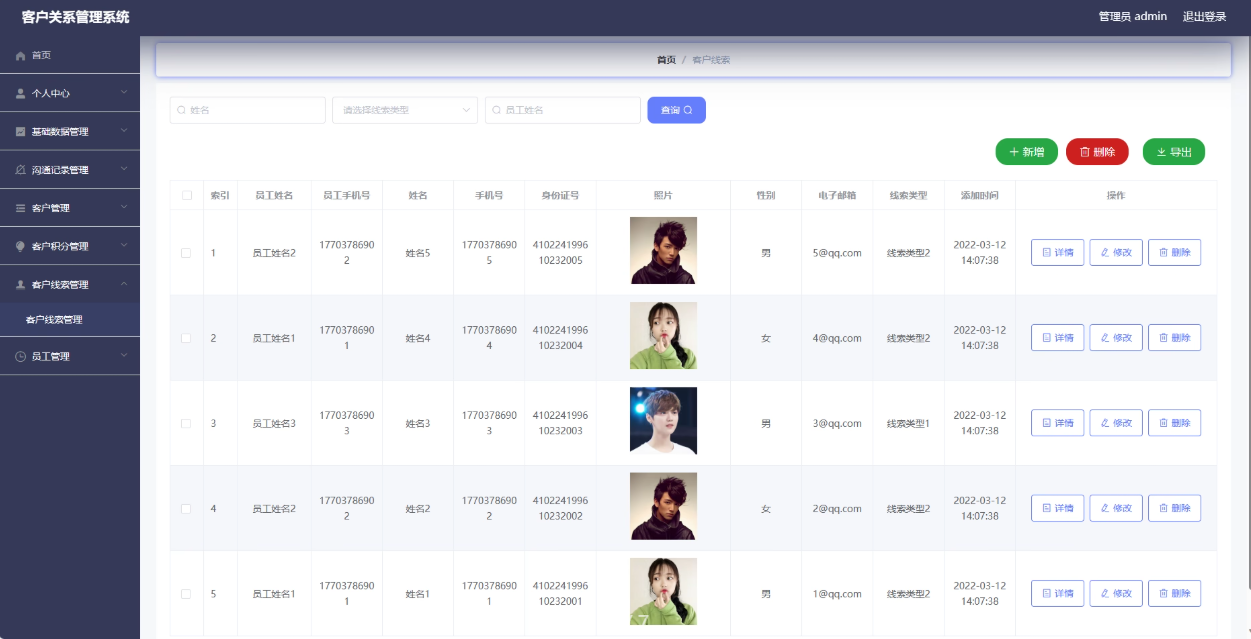
Task: Select the checkbox for row 3
Action: click(186, 423)
